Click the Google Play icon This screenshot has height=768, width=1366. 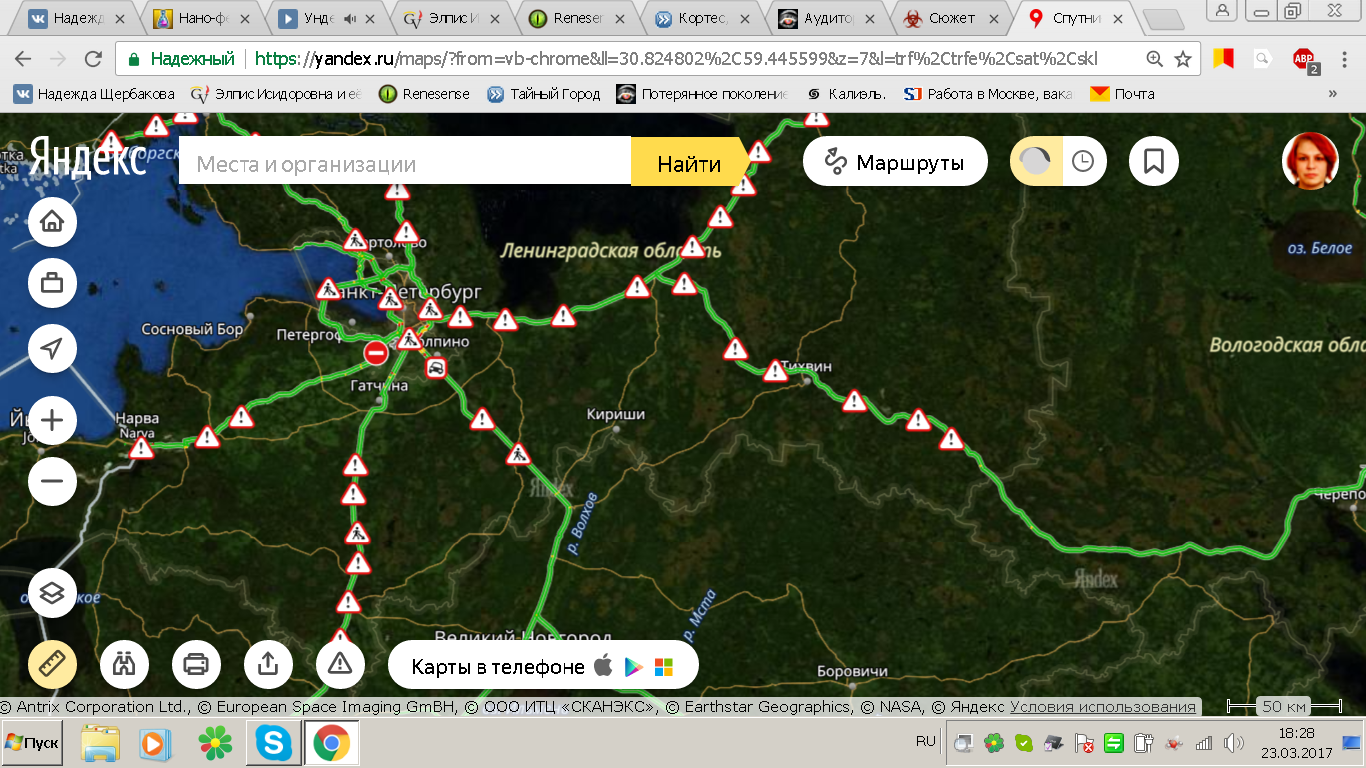tap(633, 667)
